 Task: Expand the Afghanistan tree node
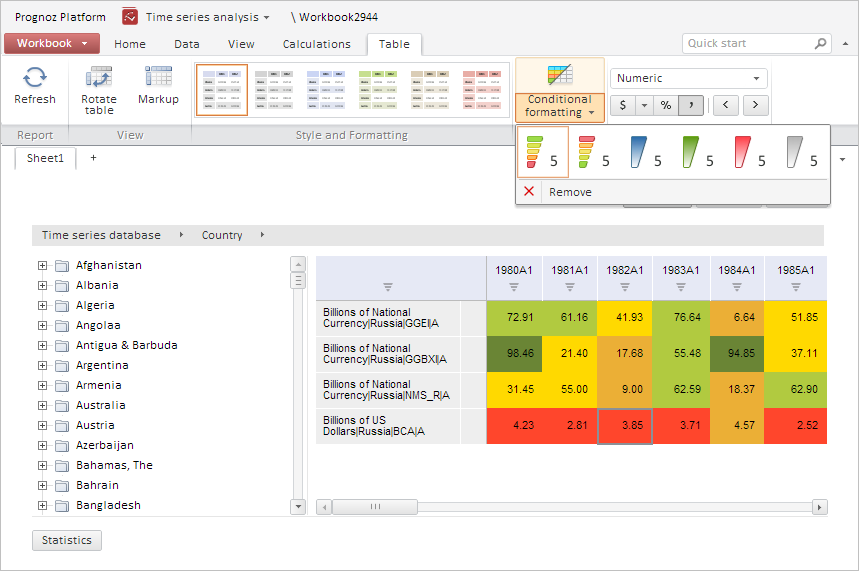pos(43,266)
